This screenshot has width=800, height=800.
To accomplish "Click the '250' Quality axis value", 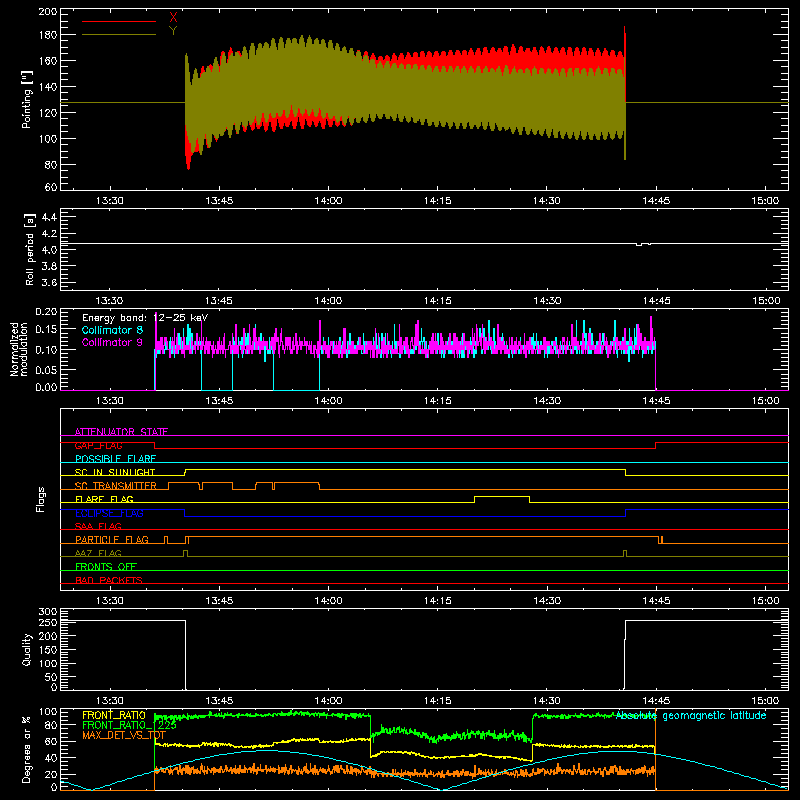I will pyautogui.click(x=48, y=622).
